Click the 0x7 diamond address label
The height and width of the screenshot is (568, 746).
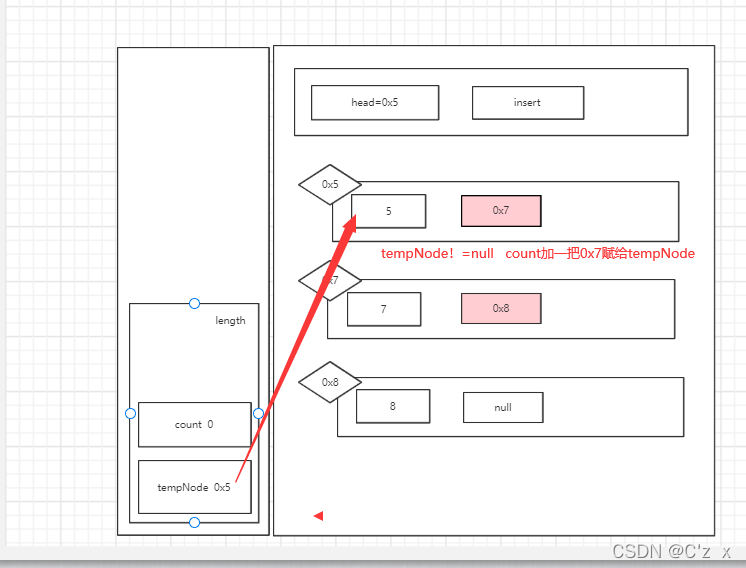(330, 280)
